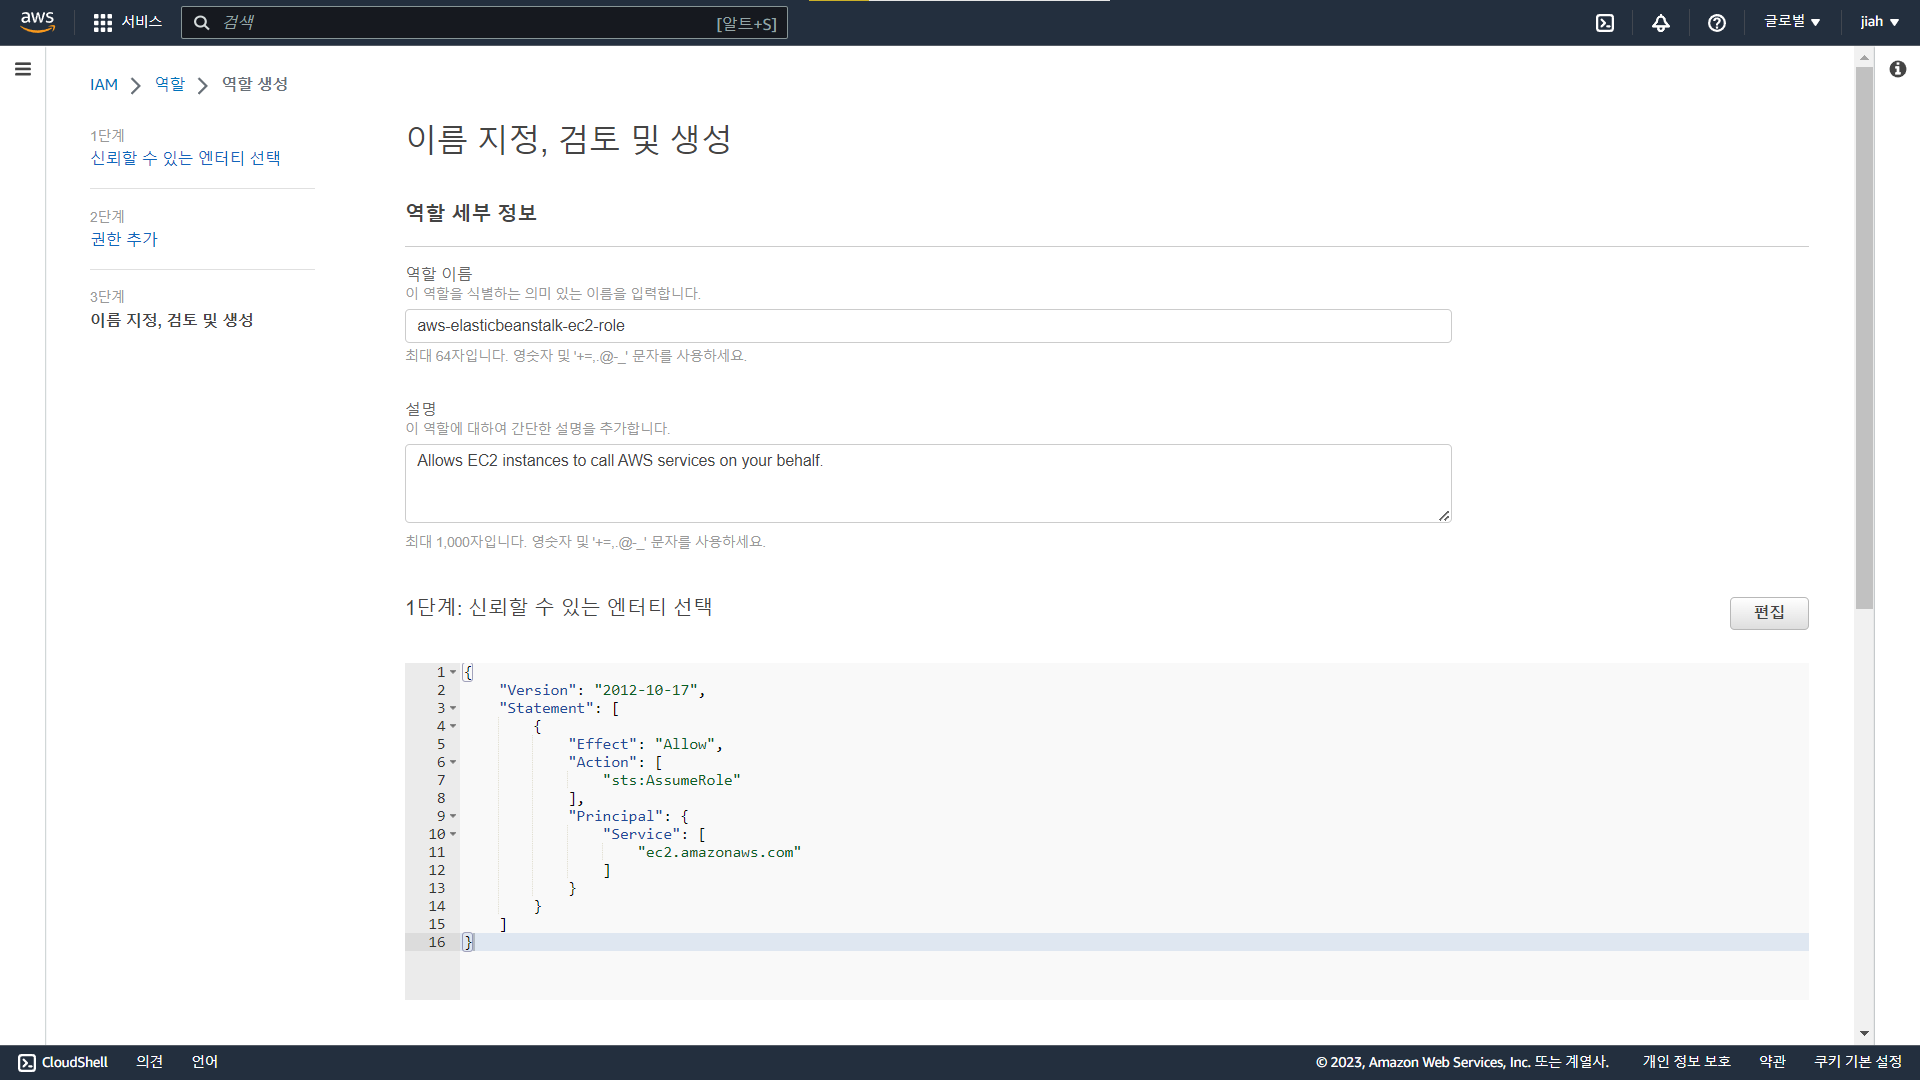Screen dimensions: 1920x1080
Task: Click the scrollbar up arrow
Action: click(x=1864, y=58)
